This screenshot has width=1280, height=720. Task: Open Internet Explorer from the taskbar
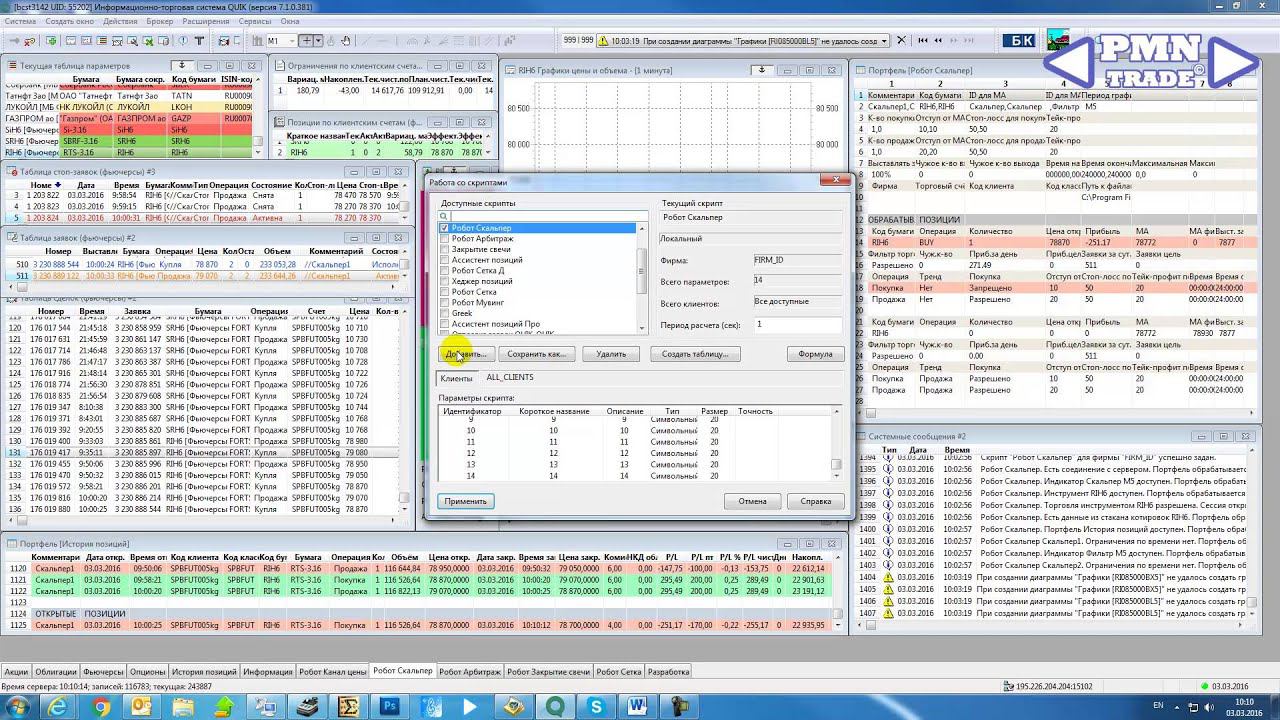(x=57, y=707)
